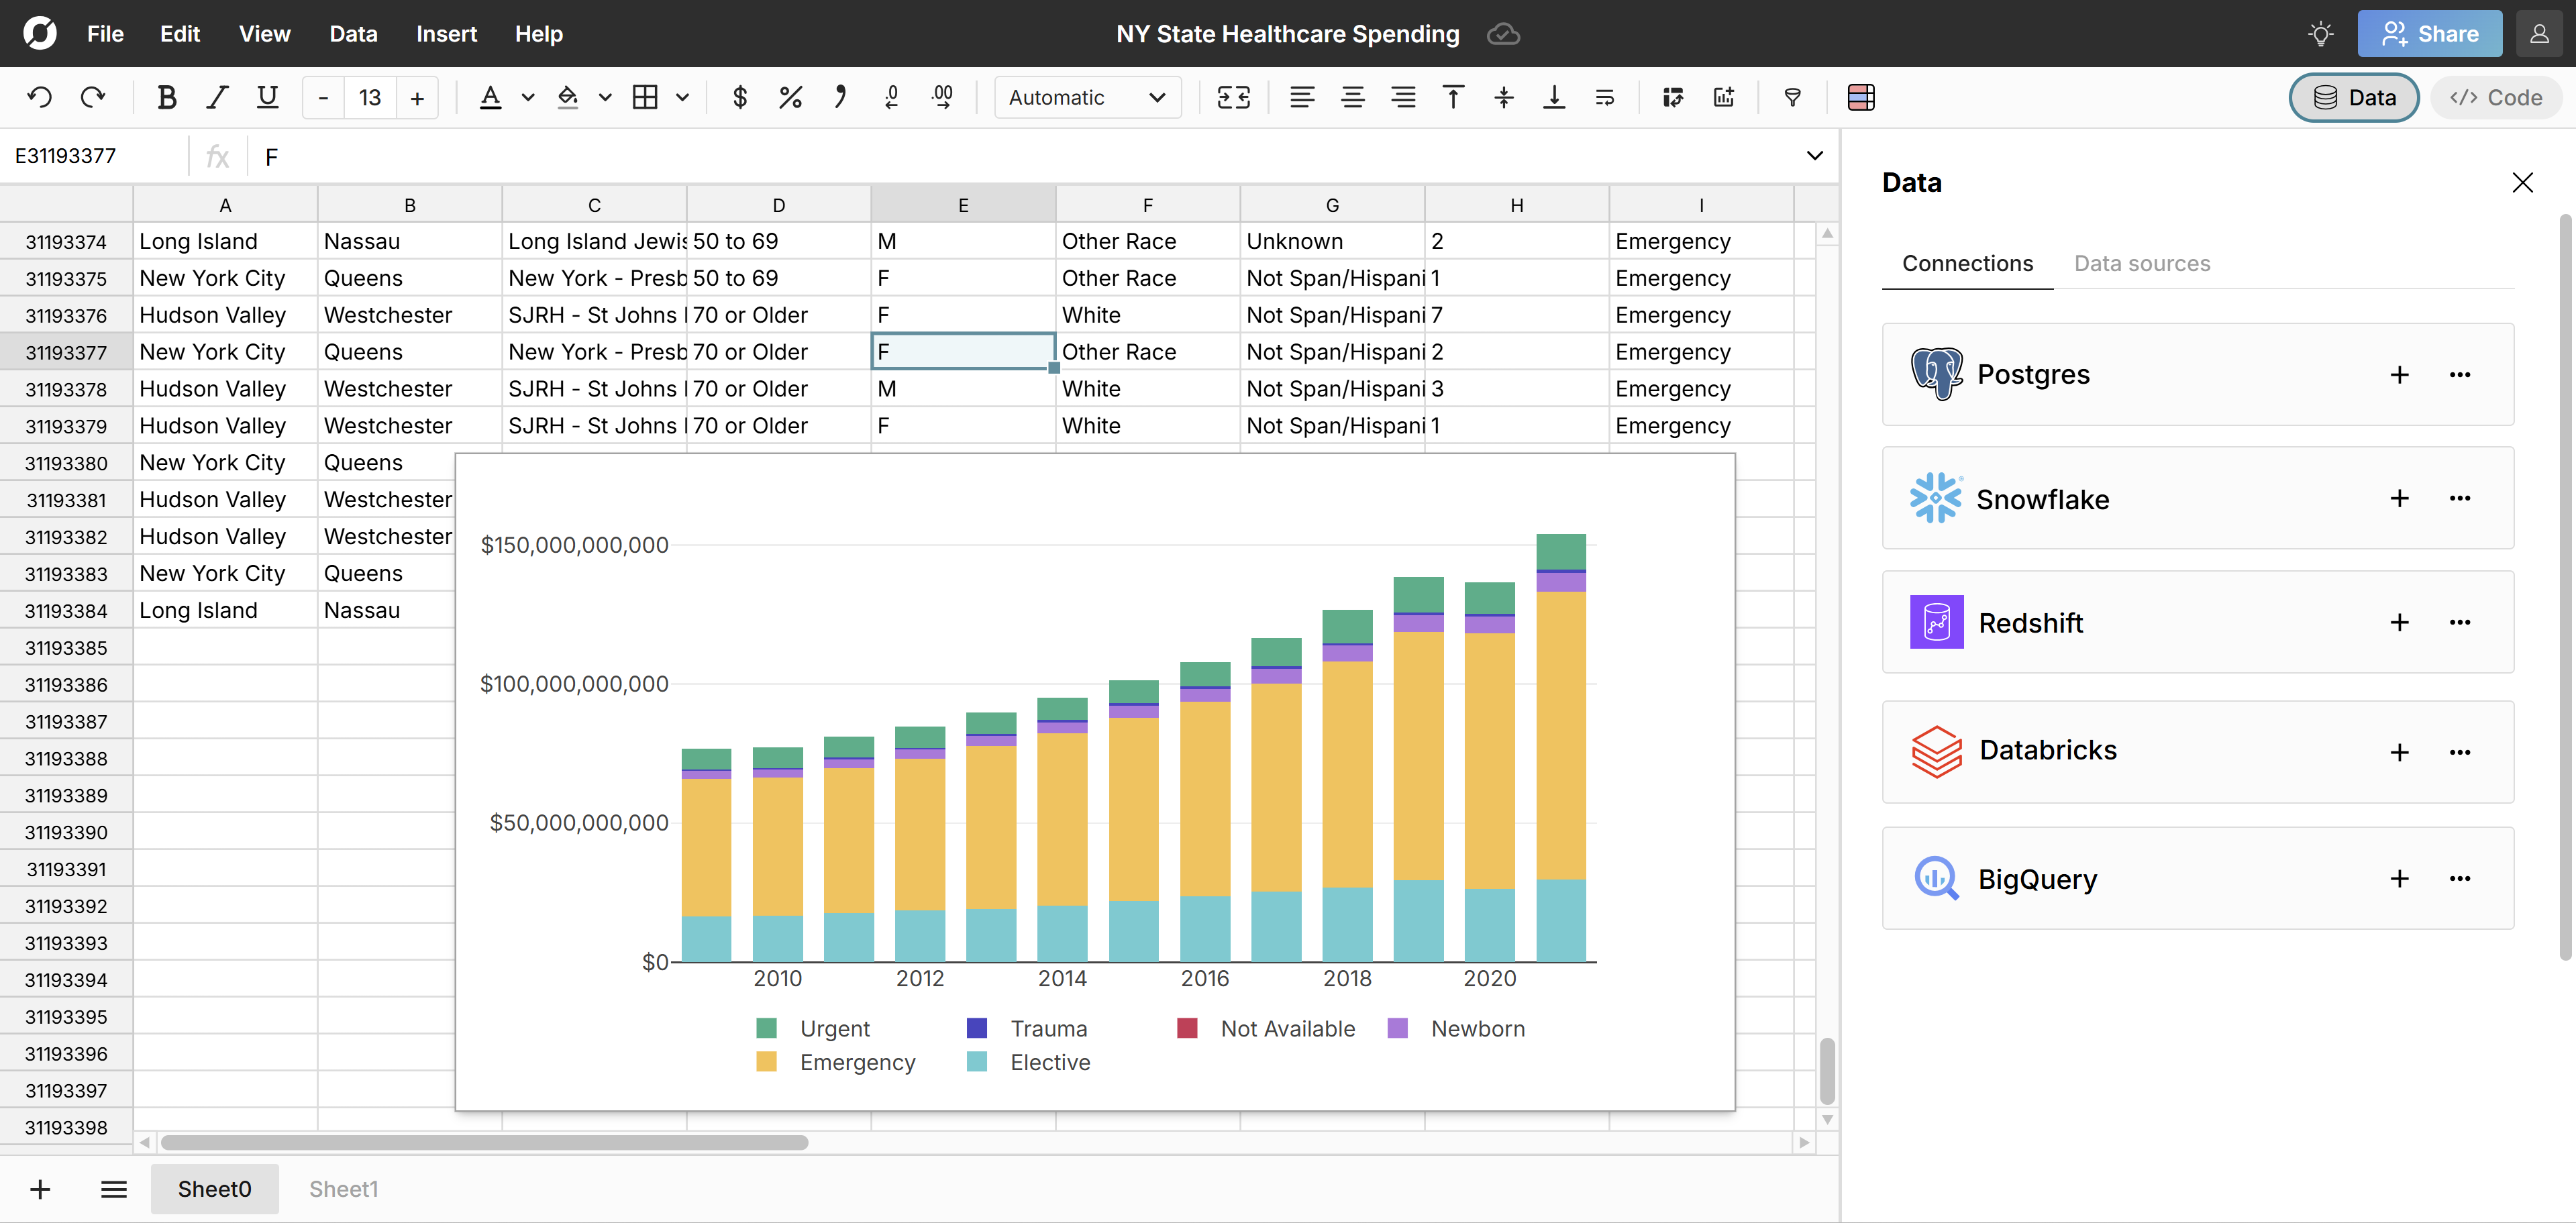Click the light bulb theme icon
This screenshot has width=2576, height=1223.
[x=2320, y=34]
